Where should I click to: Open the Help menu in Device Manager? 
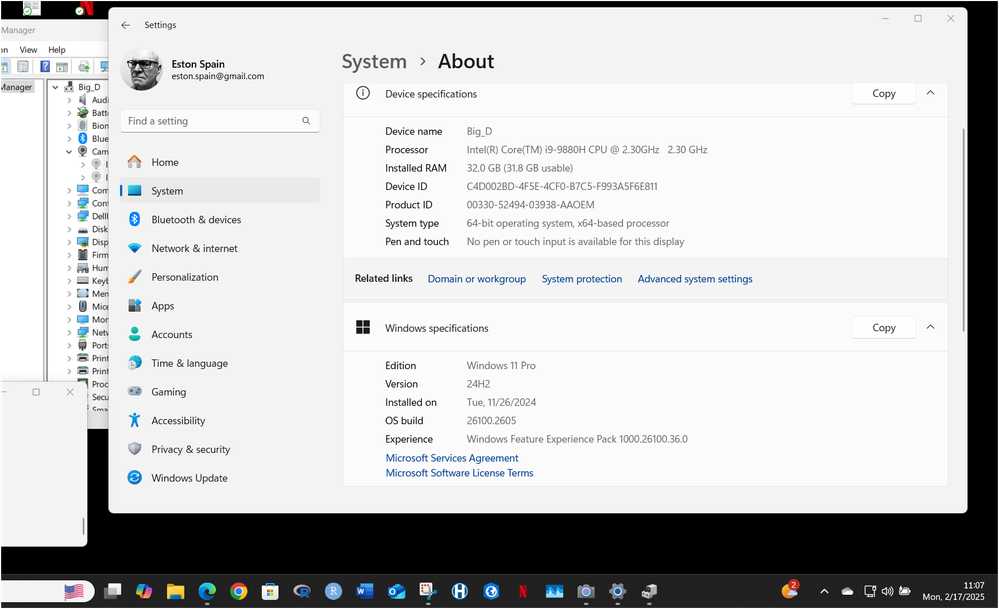pyautogui.click(x=57, y=50)
